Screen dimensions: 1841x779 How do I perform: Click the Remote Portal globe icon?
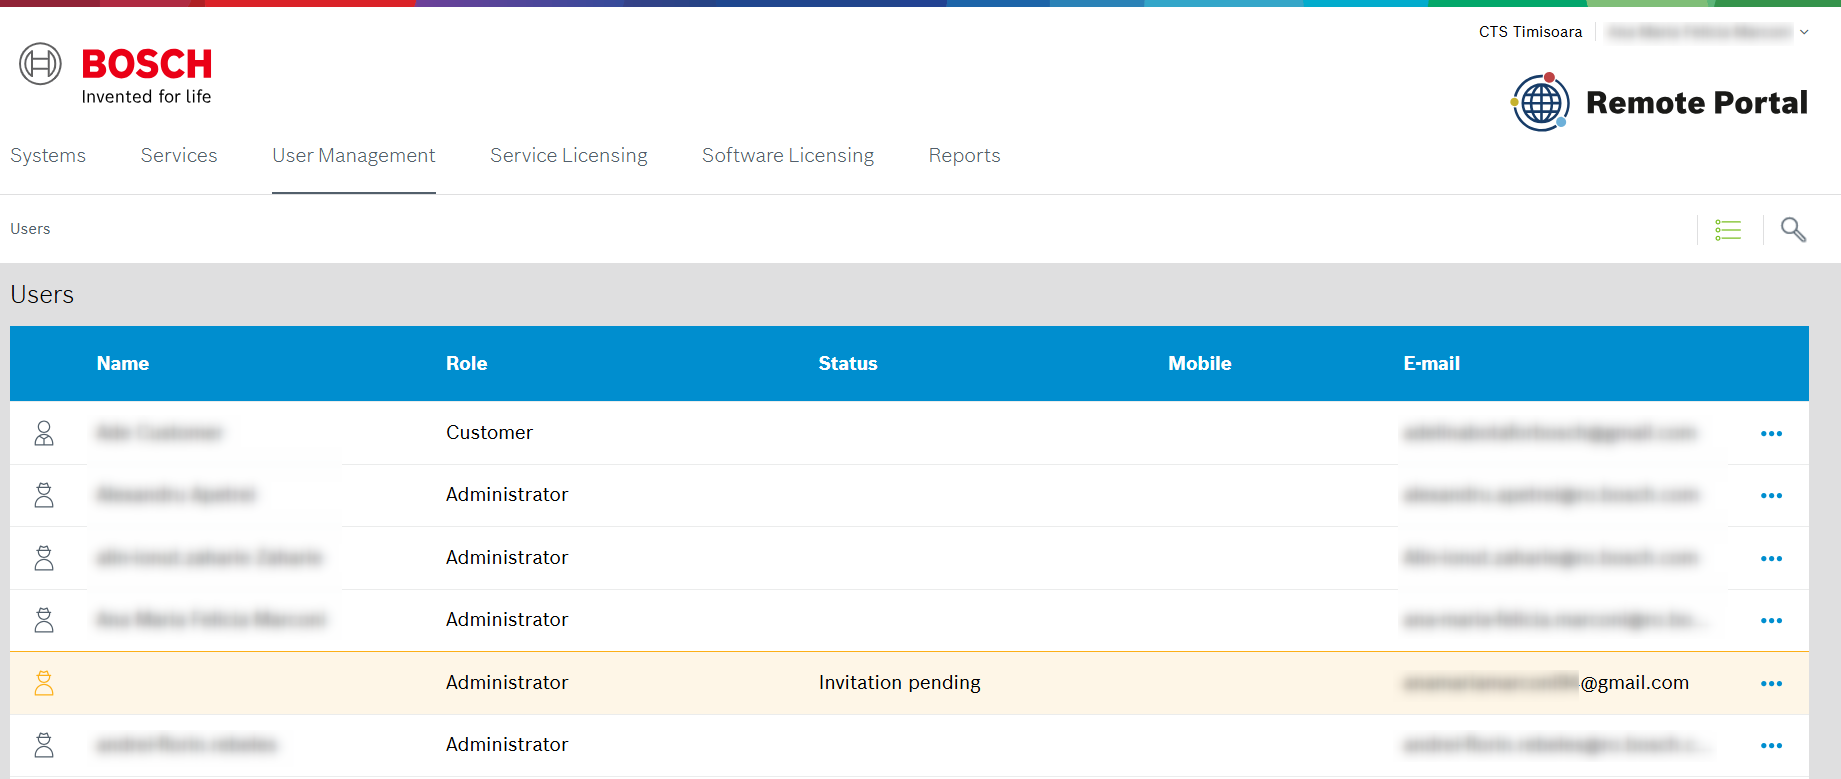[1540, 102]
